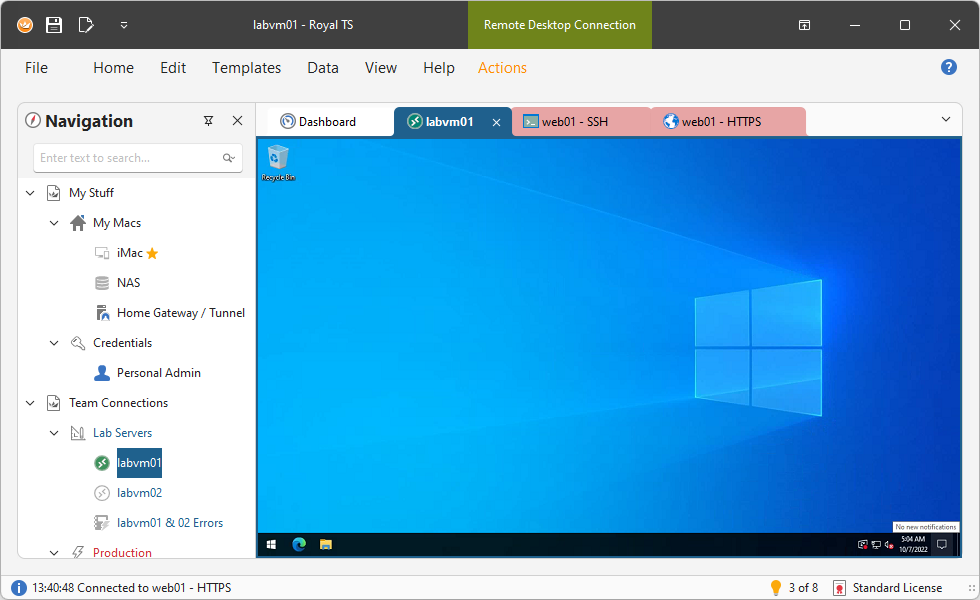Viewport: 980px width, 600px height.
Task: Collapse the My Stuff tree node
Action: point(30,193)
